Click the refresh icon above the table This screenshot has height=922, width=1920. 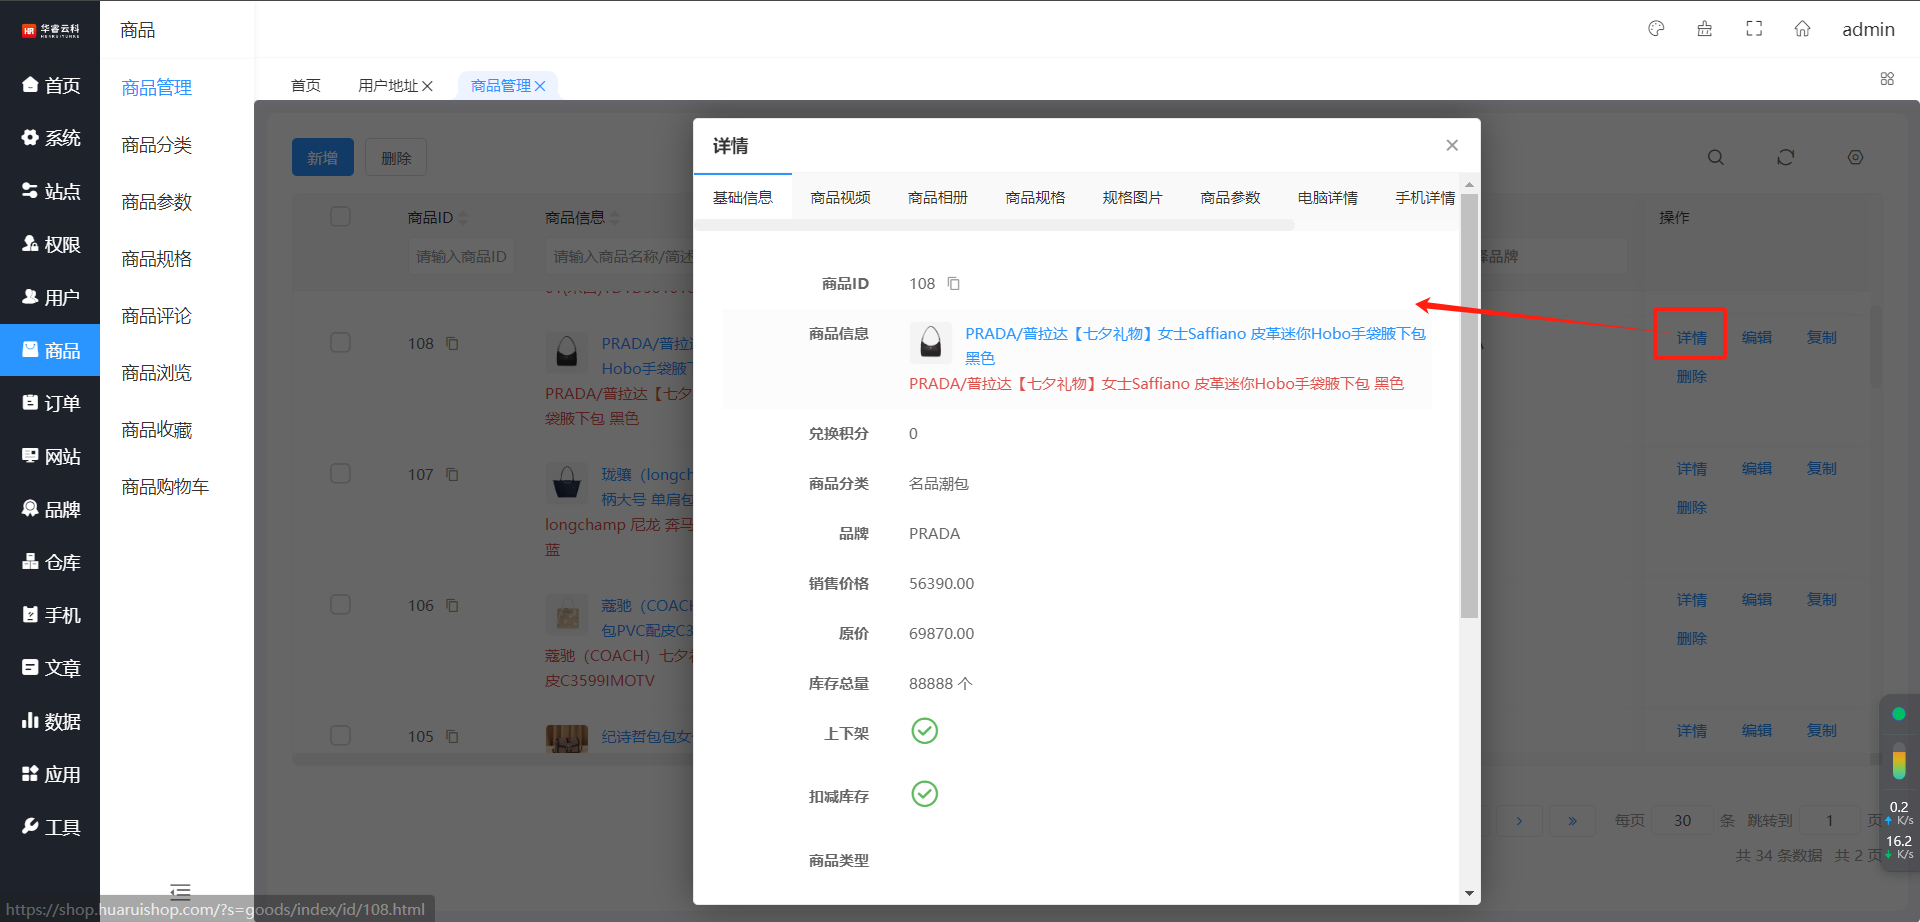pos(1785,158)
